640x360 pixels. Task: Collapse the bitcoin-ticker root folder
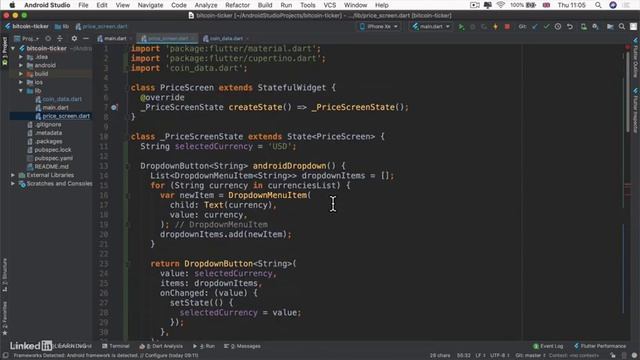tap(13, 48)
